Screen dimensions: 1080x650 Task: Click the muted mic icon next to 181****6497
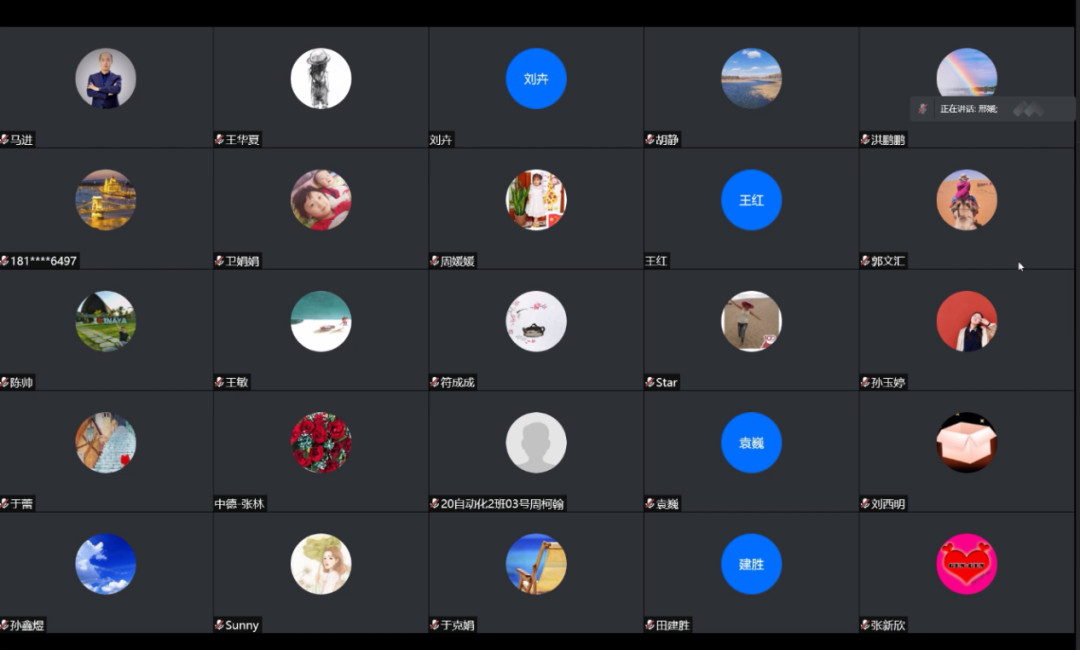pos(5,261)
